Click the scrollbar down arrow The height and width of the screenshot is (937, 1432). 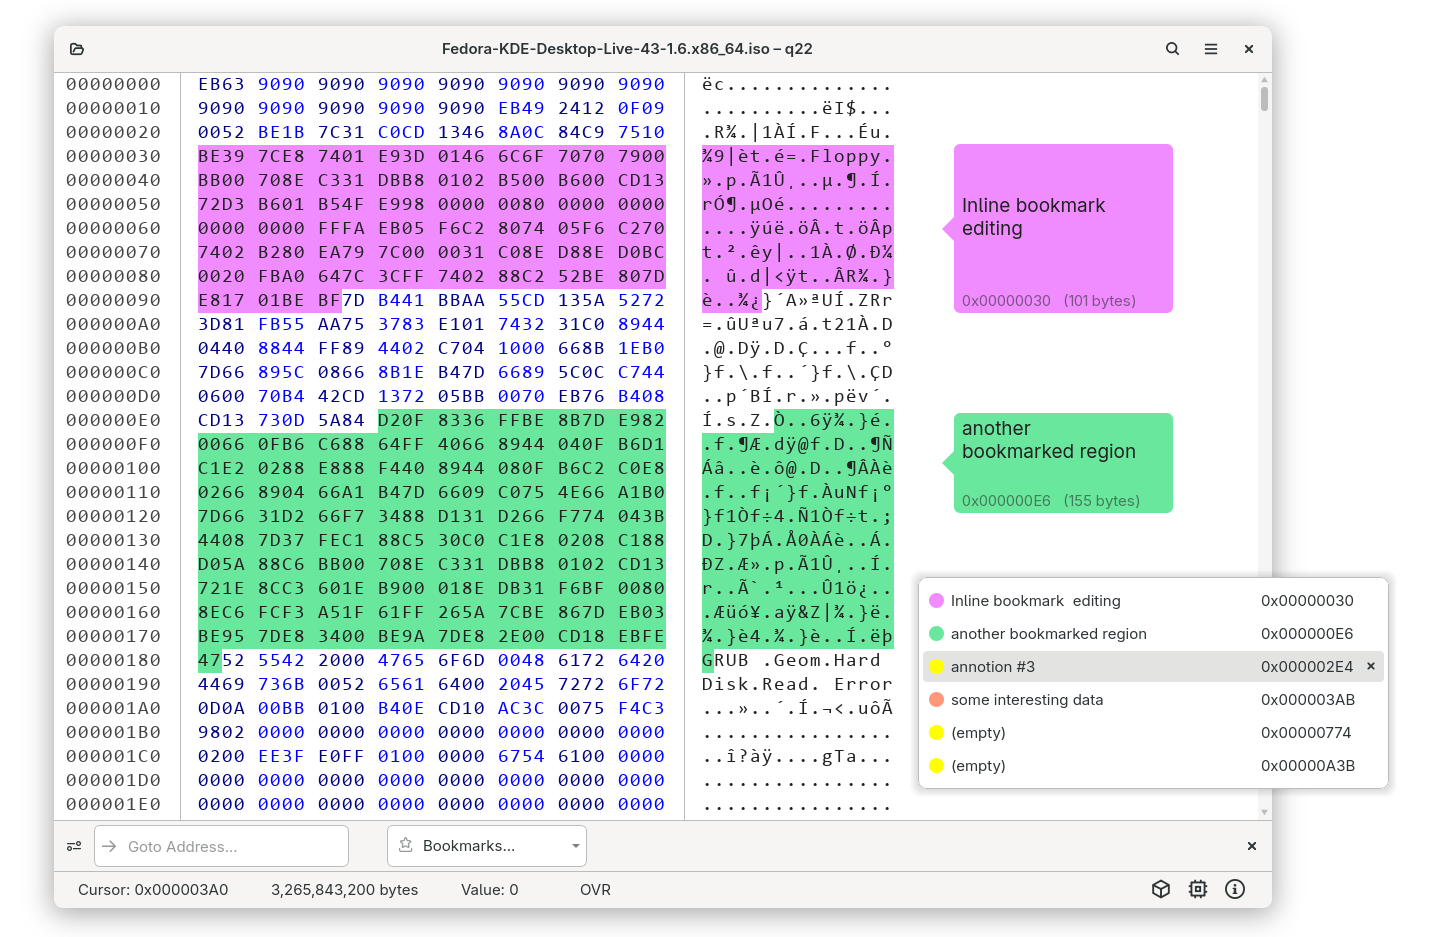click(1264, 812)
